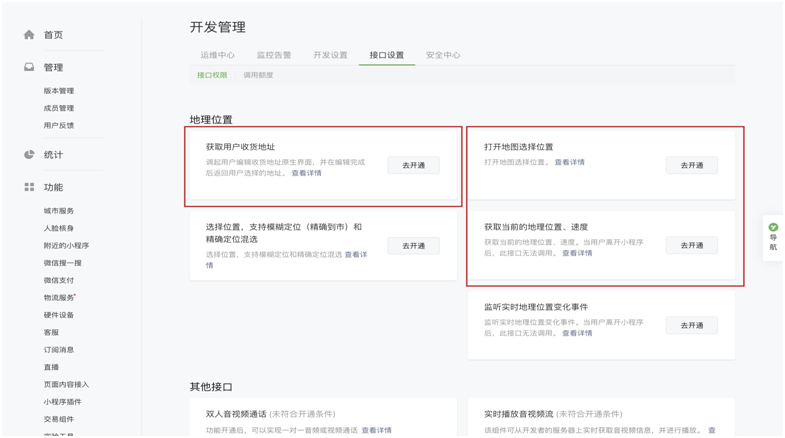Image resolution: width=785 pixels, height=438 pixels.
Task: Open 版本管理 in the sidebar
Action: (58, 91)
